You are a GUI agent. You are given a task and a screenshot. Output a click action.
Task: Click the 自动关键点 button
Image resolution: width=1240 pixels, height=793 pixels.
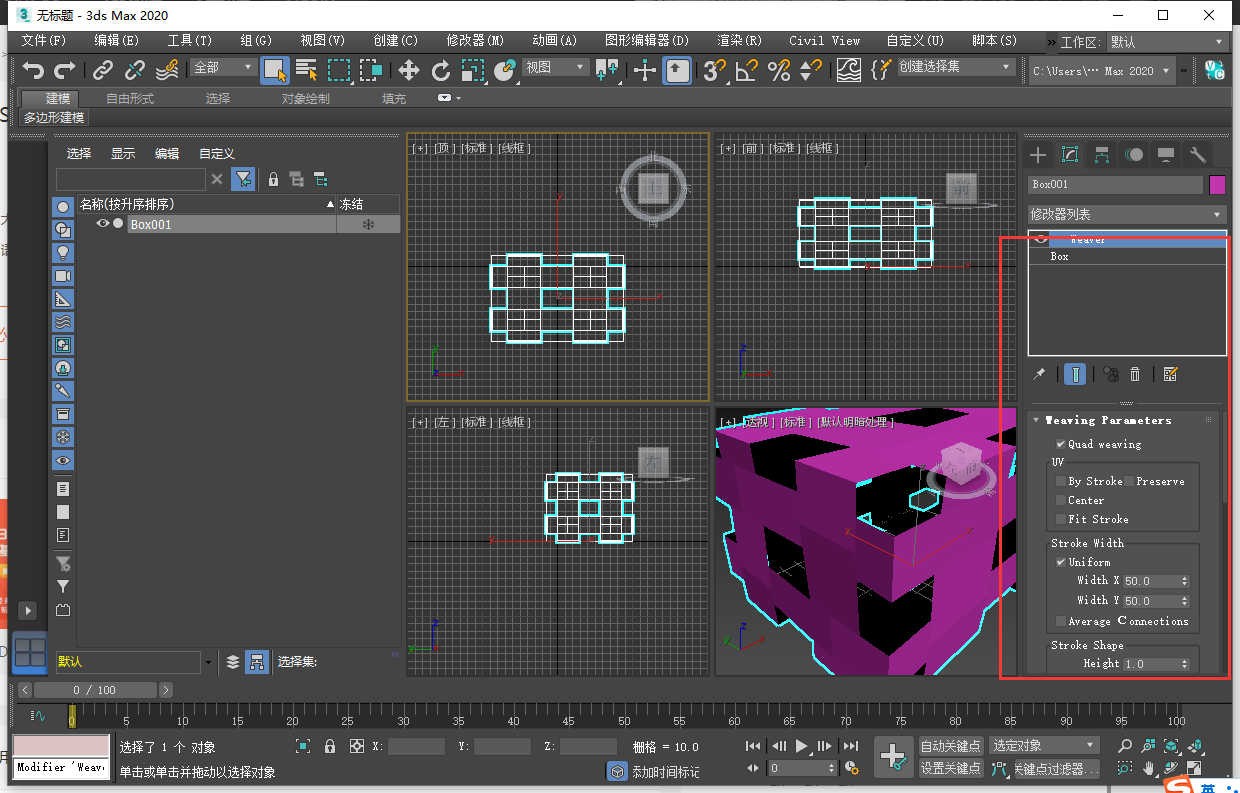(x=951, y=746)
